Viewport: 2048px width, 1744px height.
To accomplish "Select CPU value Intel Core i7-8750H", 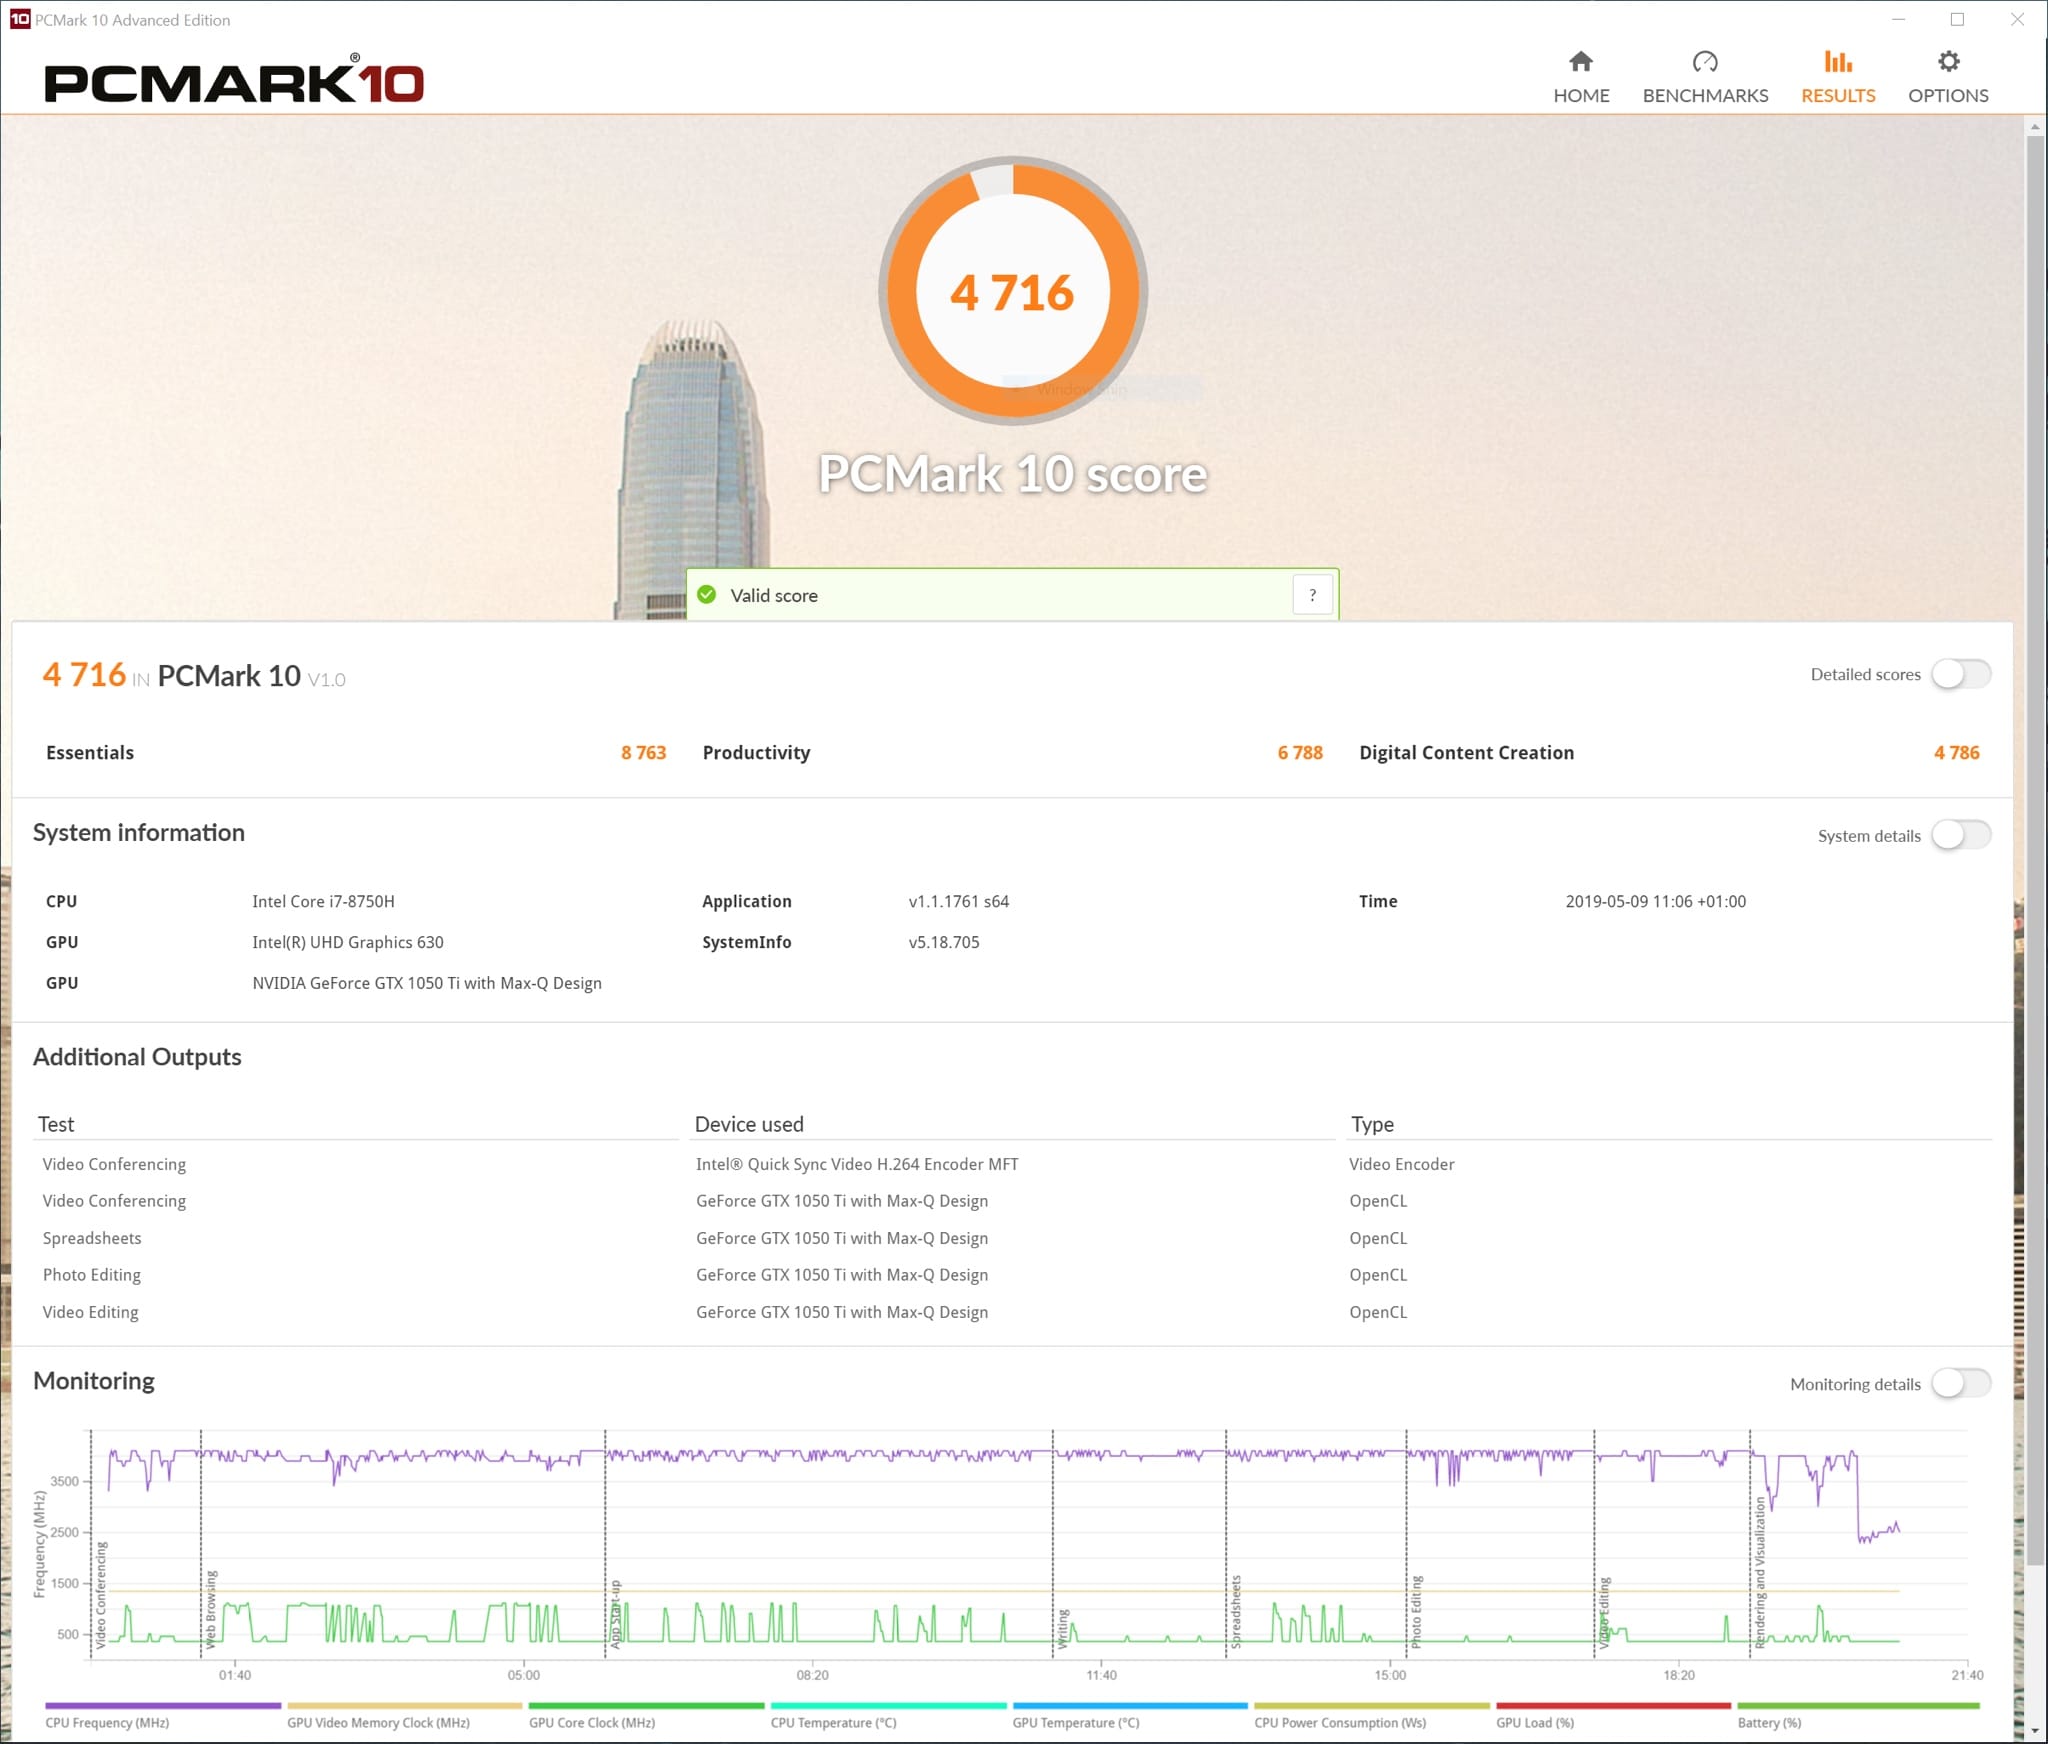I will tap(323, 901).
